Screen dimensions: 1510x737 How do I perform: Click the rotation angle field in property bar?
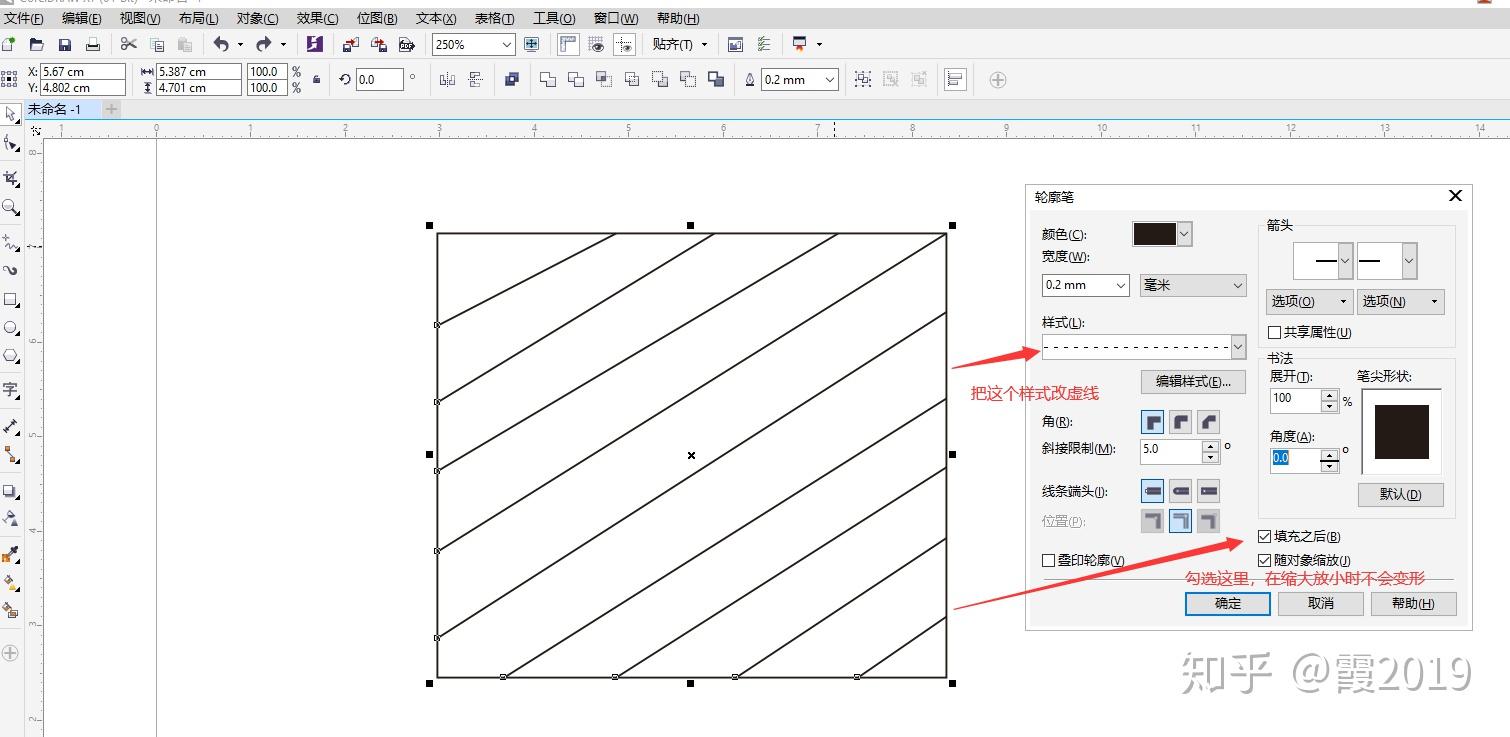tap(380, 80)
